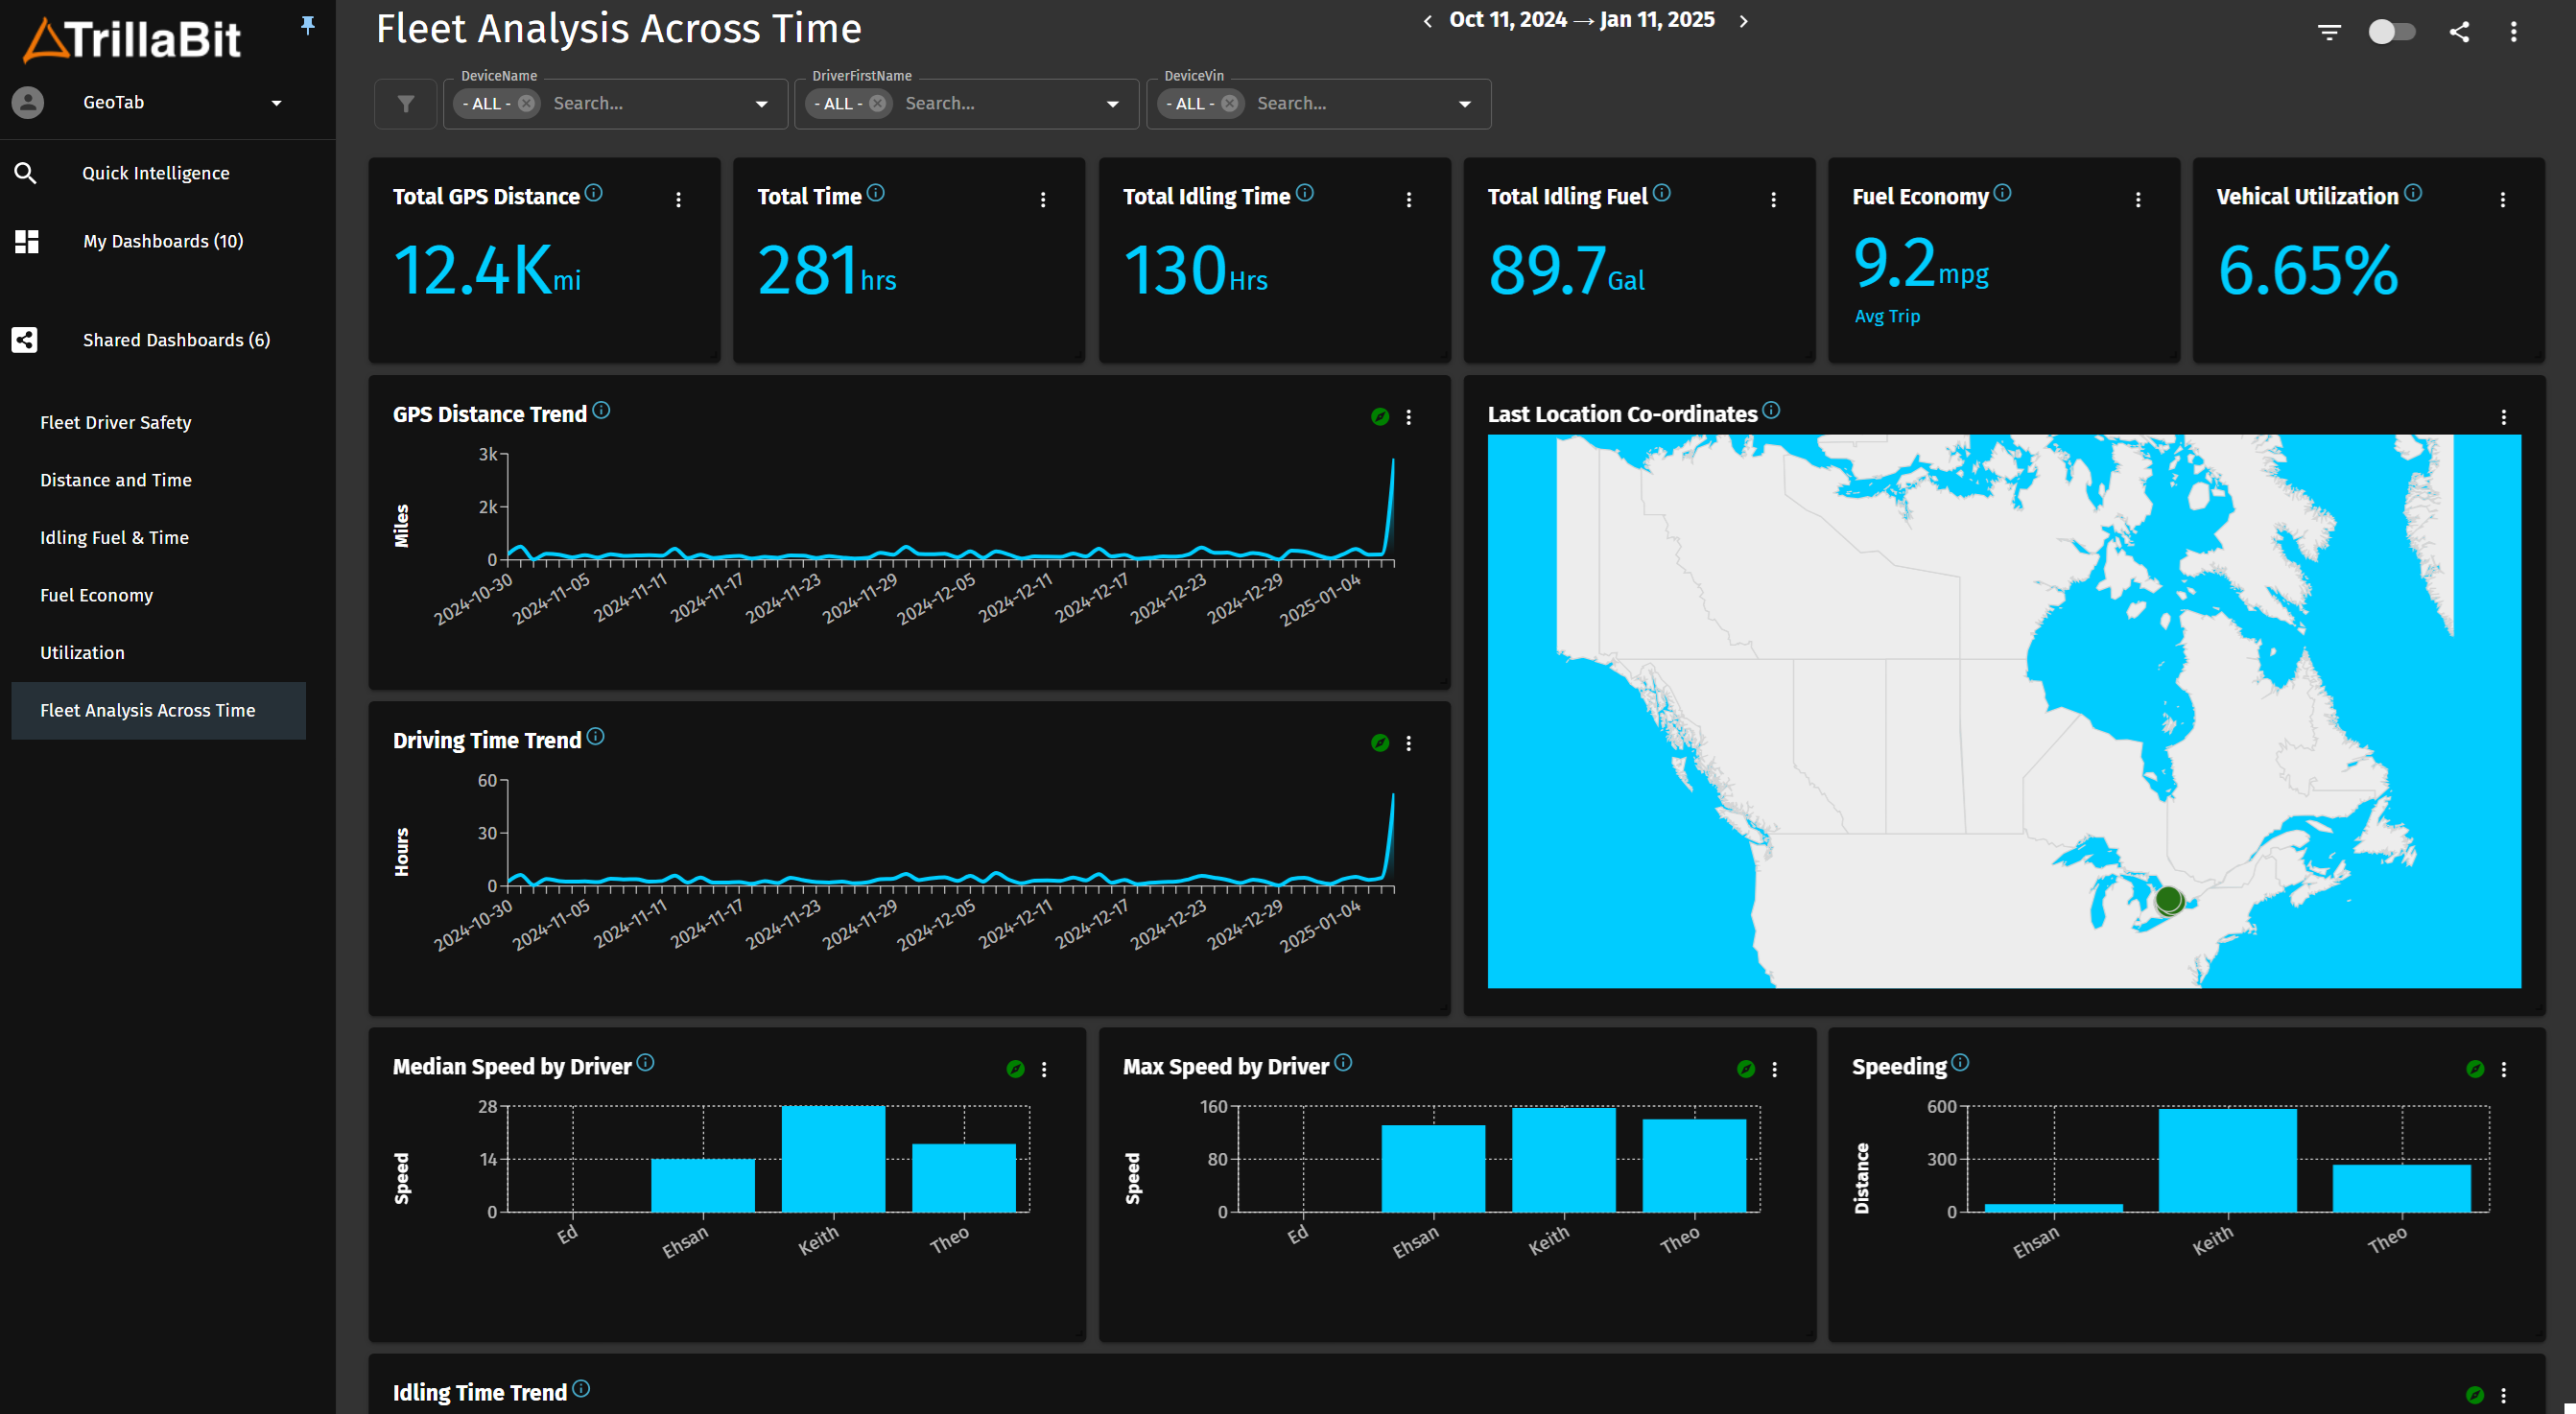Viewport: 2576px width, 1414px height.
Task: Click the funnel filter button
Action: [x=405, y=104]
